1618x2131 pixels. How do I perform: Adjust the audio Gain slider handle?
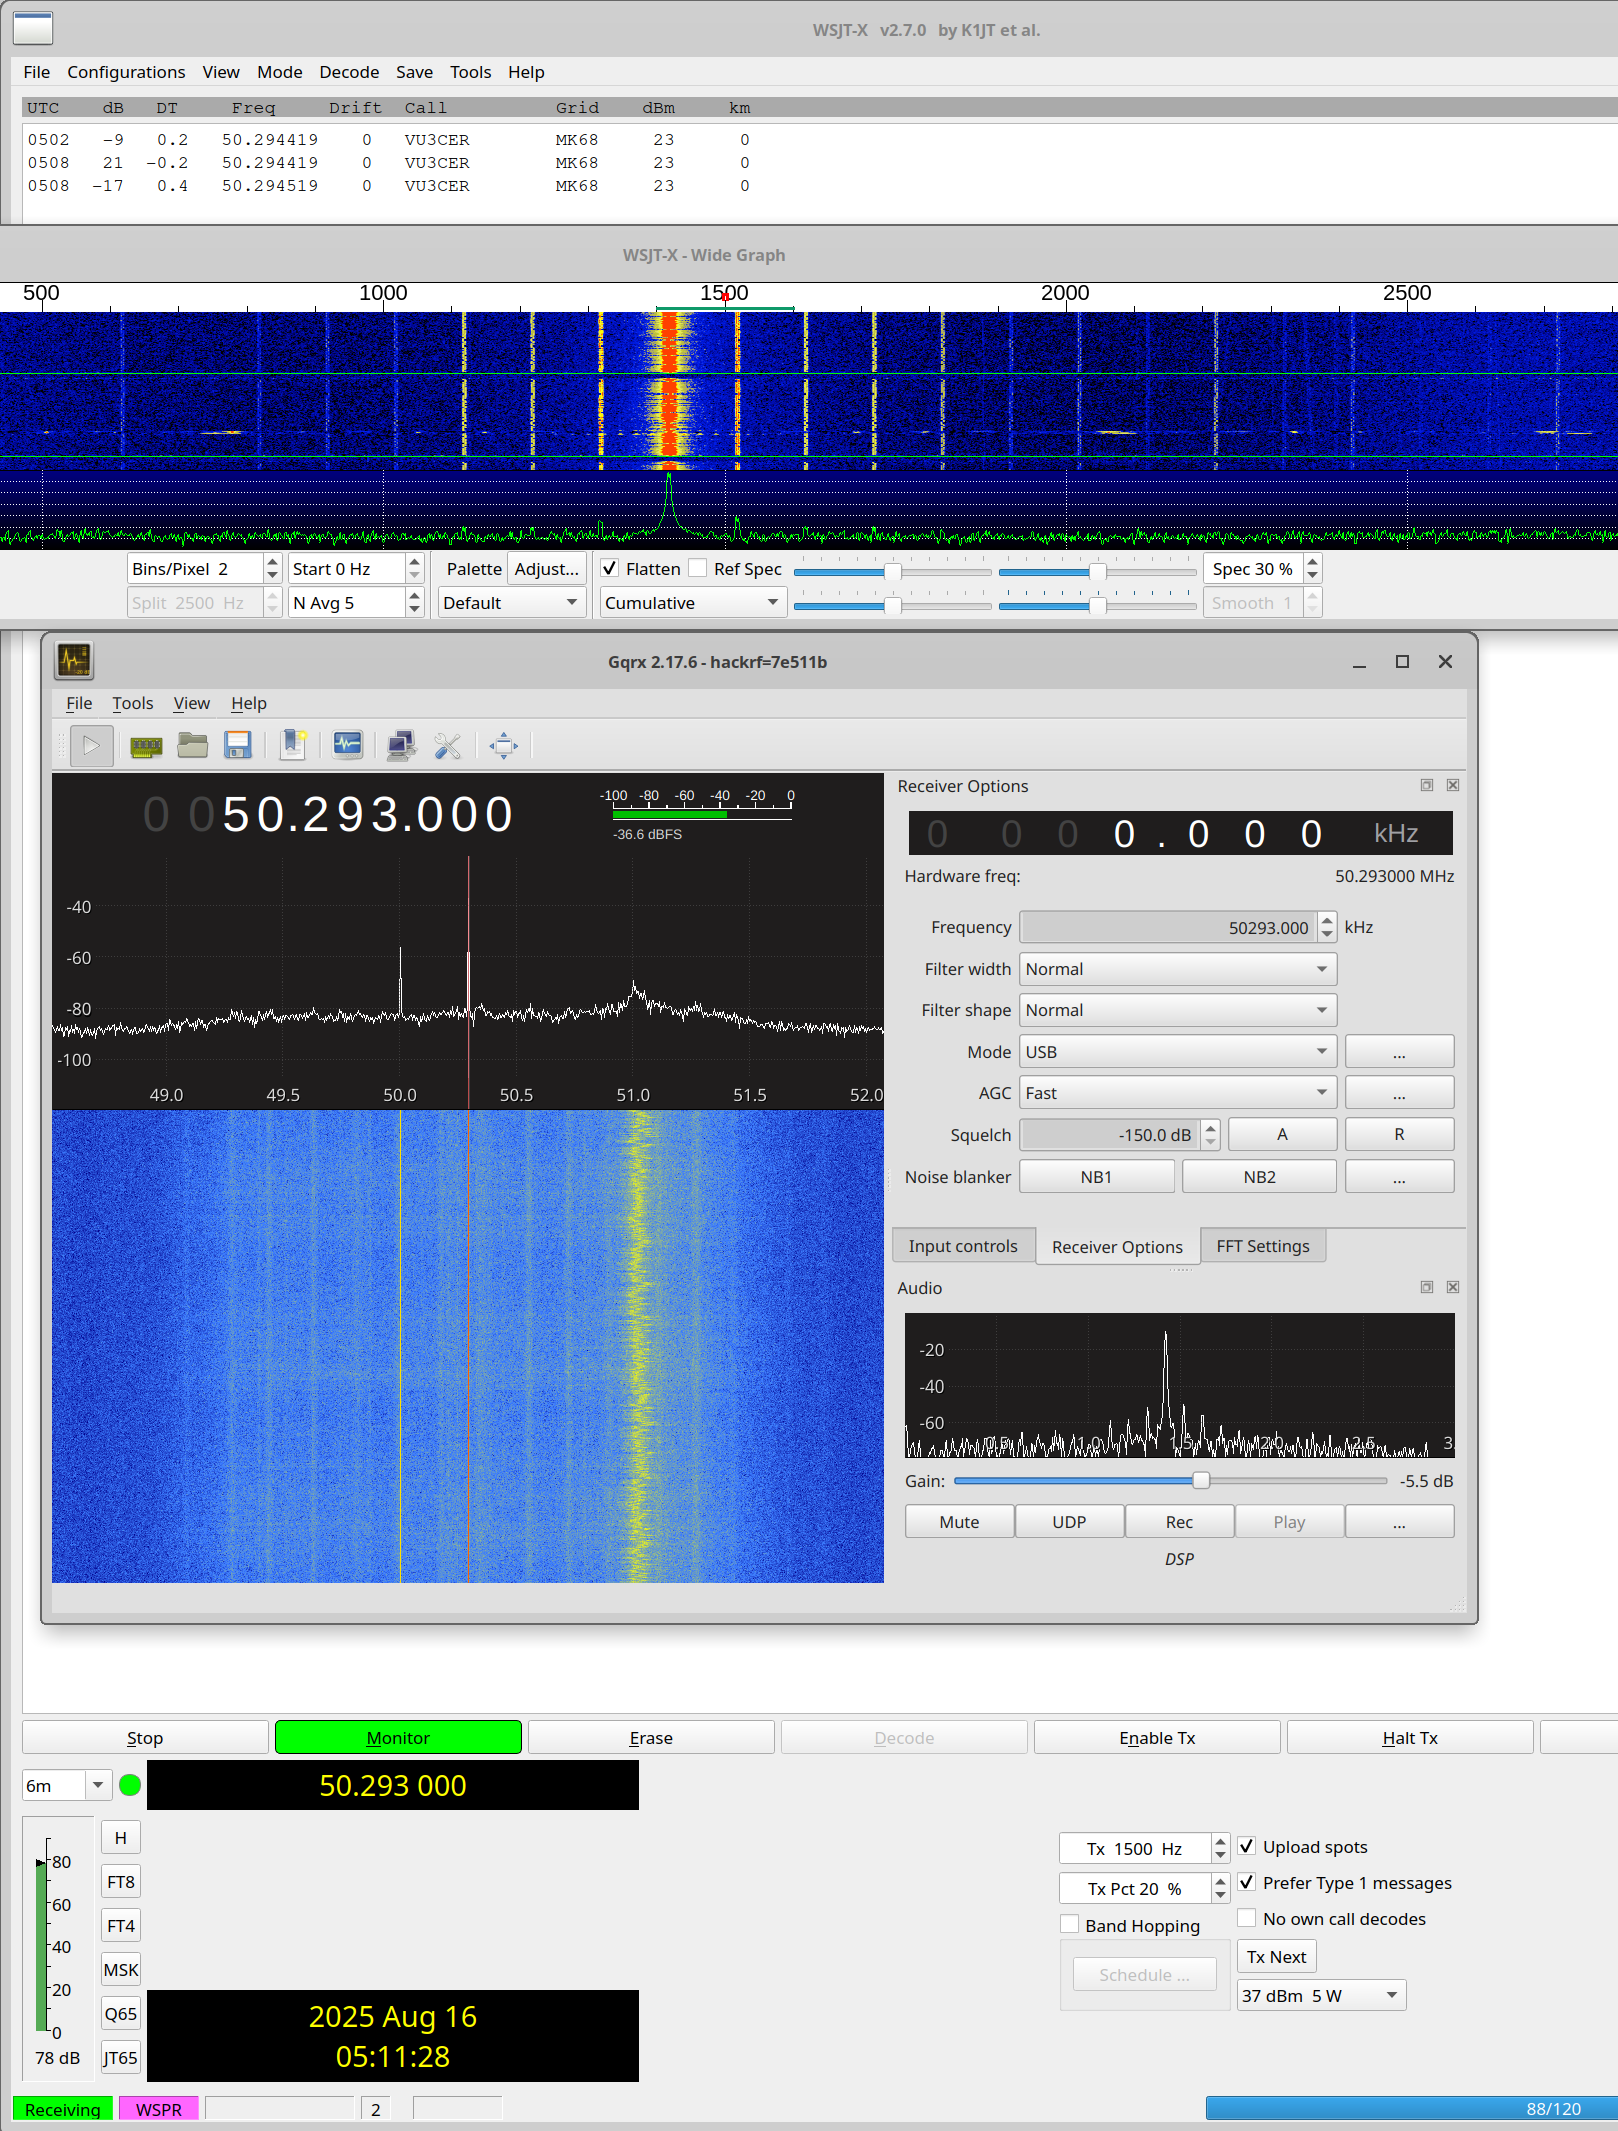[1201, 1480]
